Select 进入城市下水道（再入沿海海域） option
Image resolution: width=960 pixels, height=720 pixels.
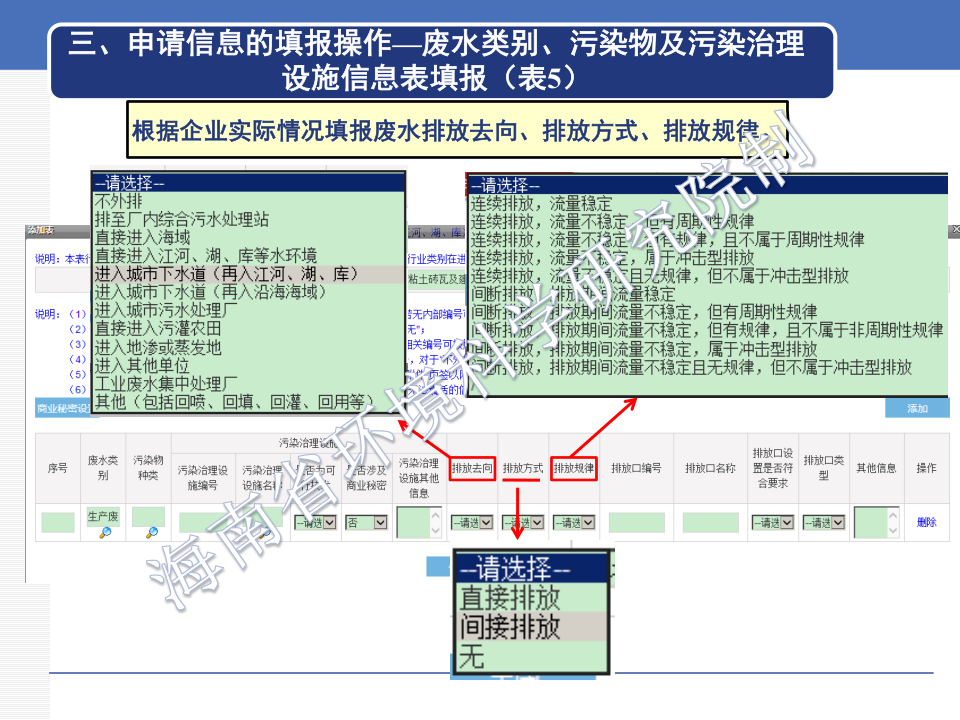click(249, 292)
